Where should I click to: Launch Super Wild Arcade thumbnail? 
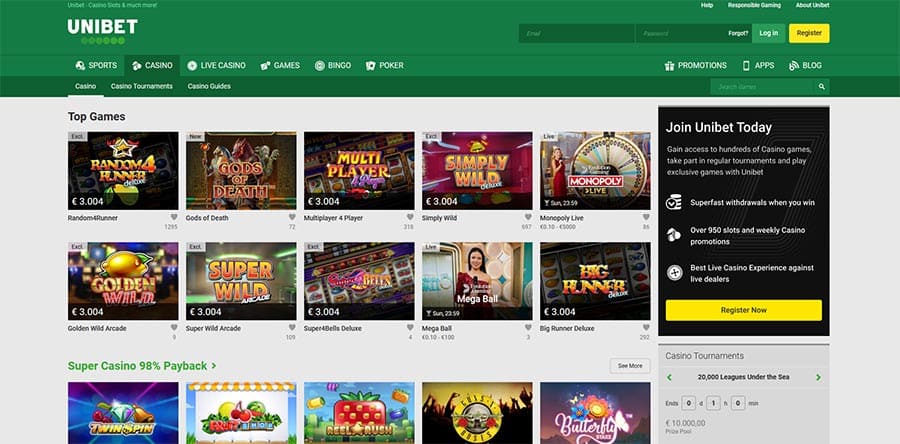241,281
